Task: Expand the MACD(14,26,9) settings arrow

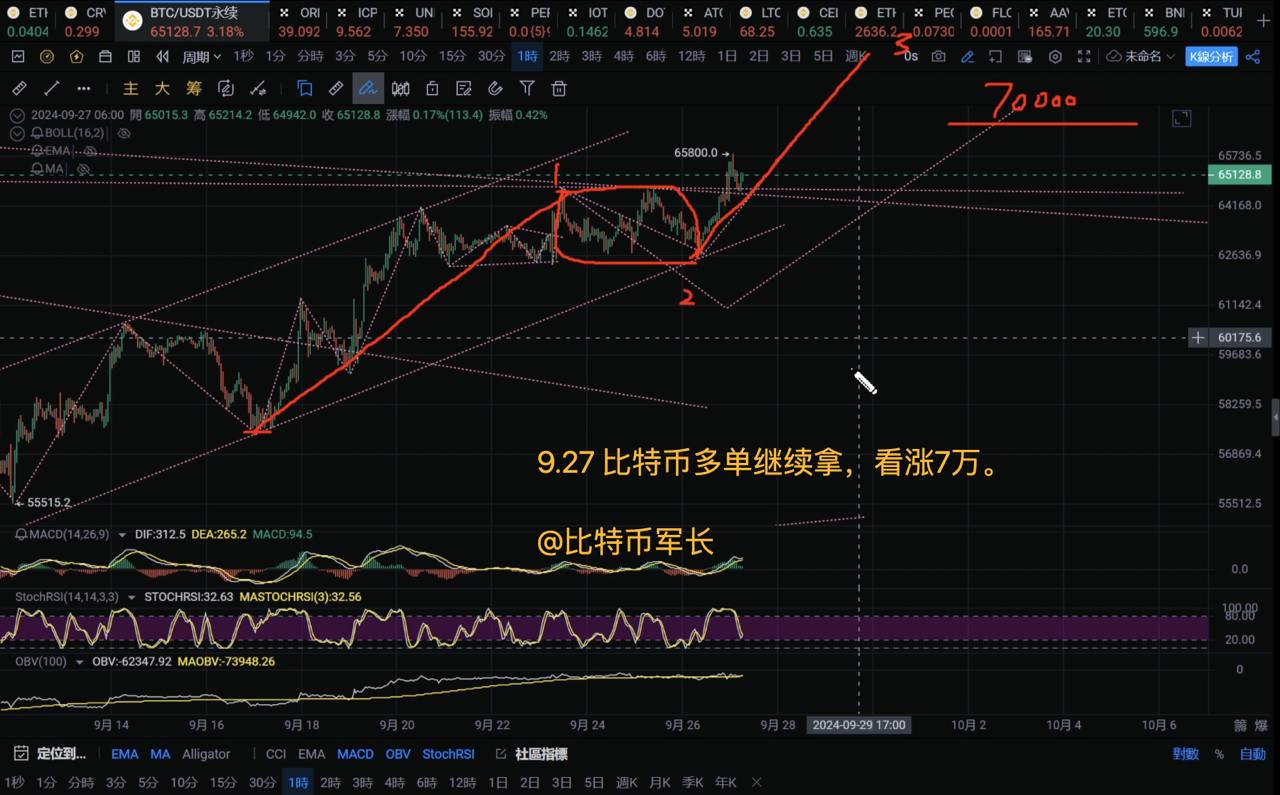Action: [122, 535]
